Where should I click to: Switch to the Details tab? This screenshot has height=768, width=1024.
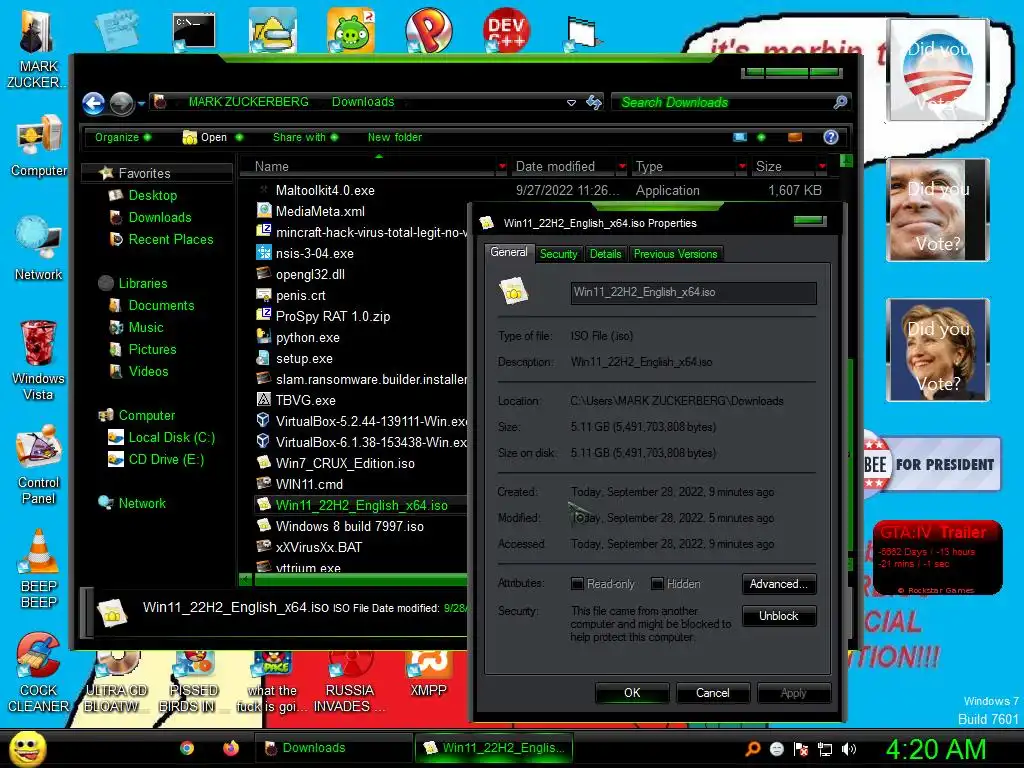(605, 254)
